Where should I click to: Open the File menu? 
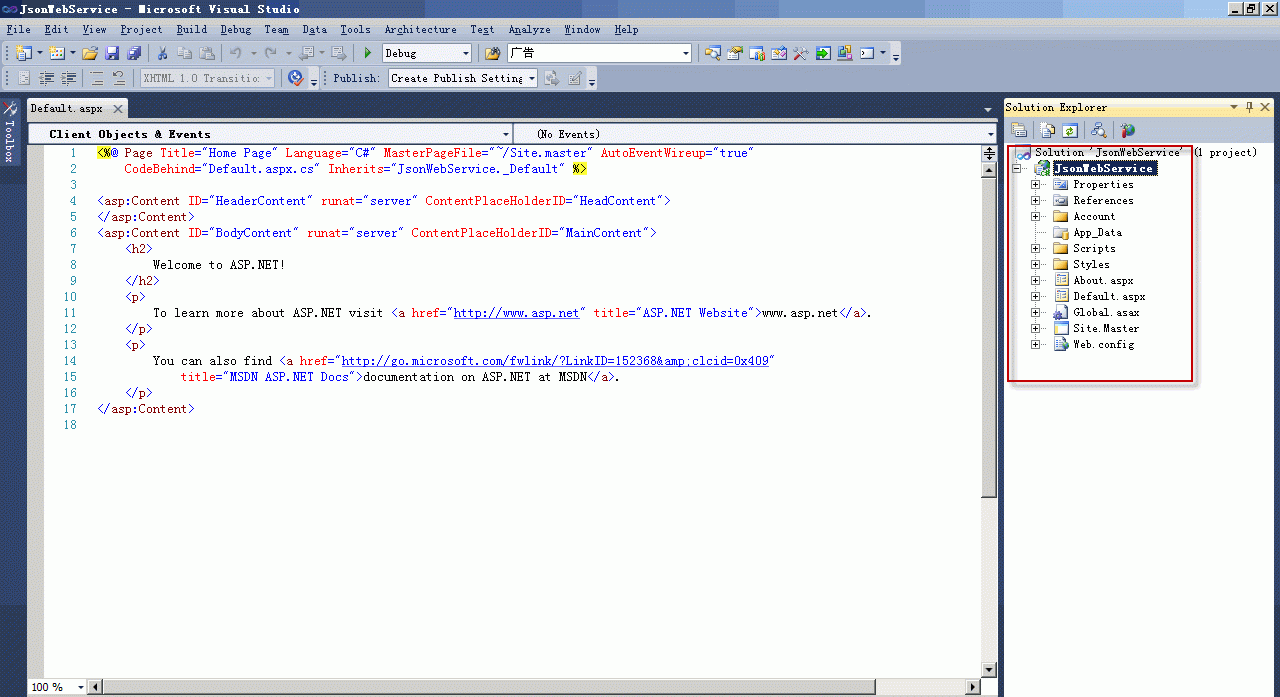18,29
